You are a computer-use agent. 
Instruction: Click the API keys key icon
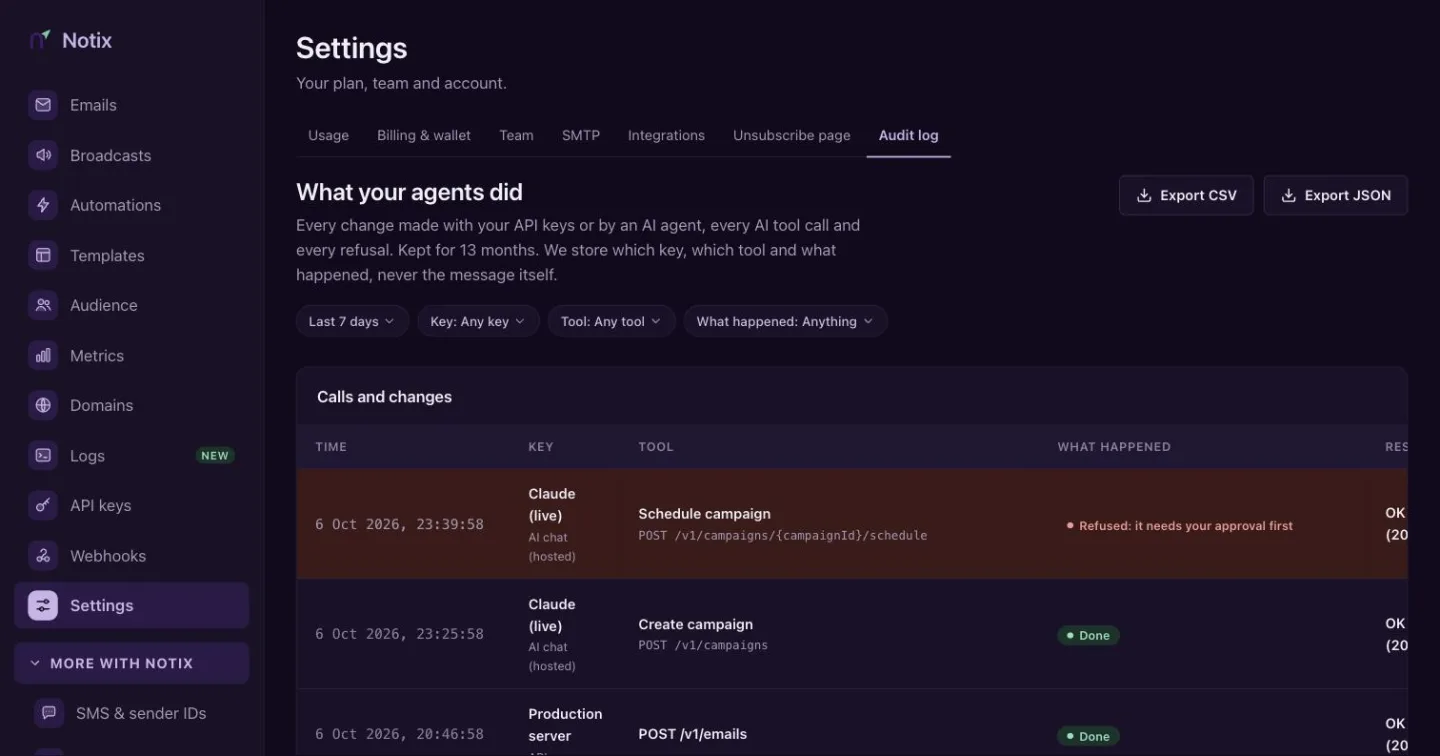[x=43, y=505]
